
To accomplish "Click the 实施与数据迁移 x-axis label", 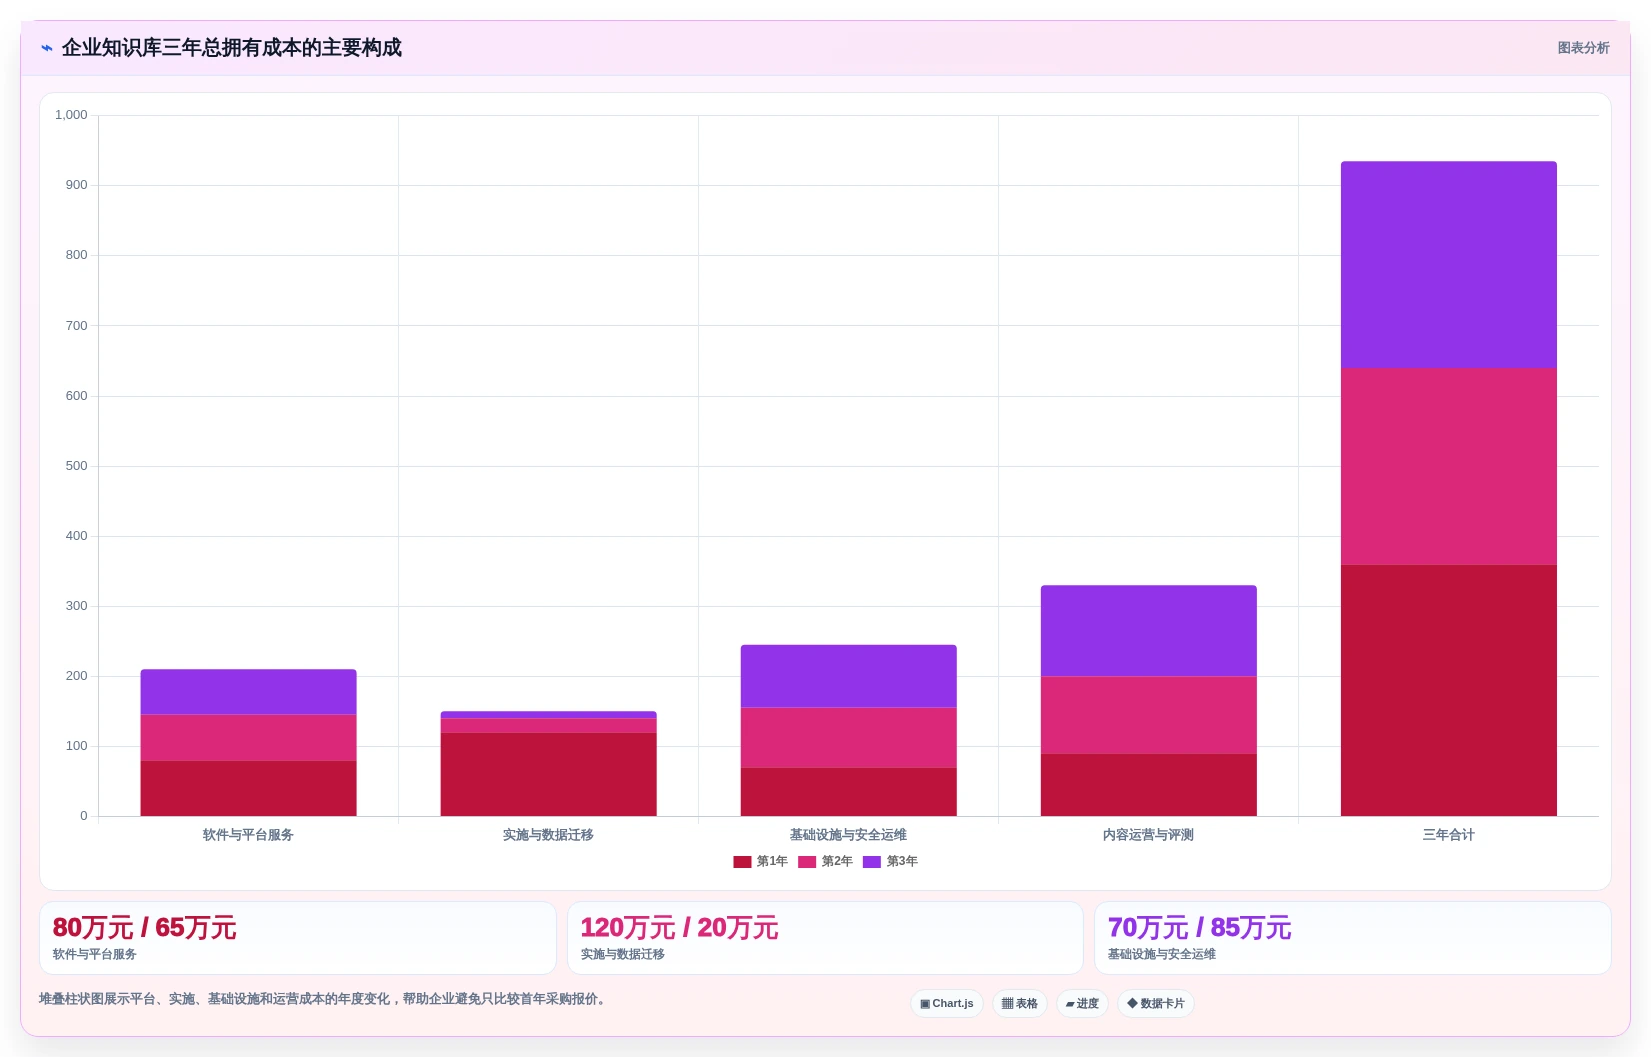I will point(548,835).
